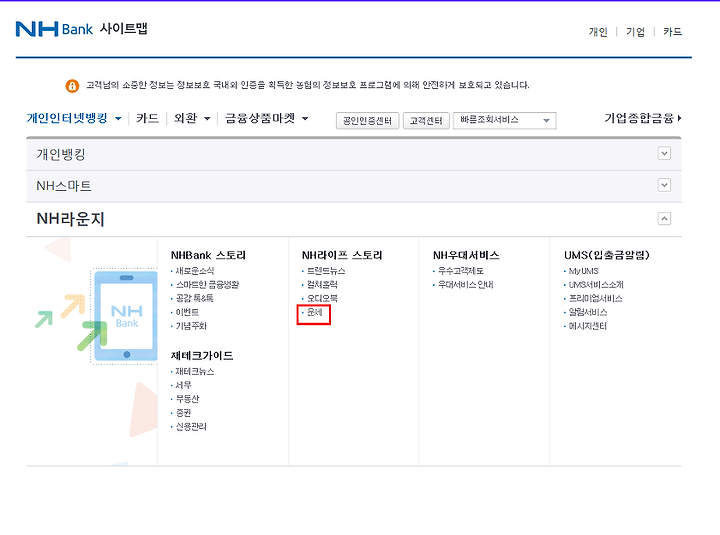720x535 pixels.
Task: Select the 기업 top link
Action: [635, 32]
